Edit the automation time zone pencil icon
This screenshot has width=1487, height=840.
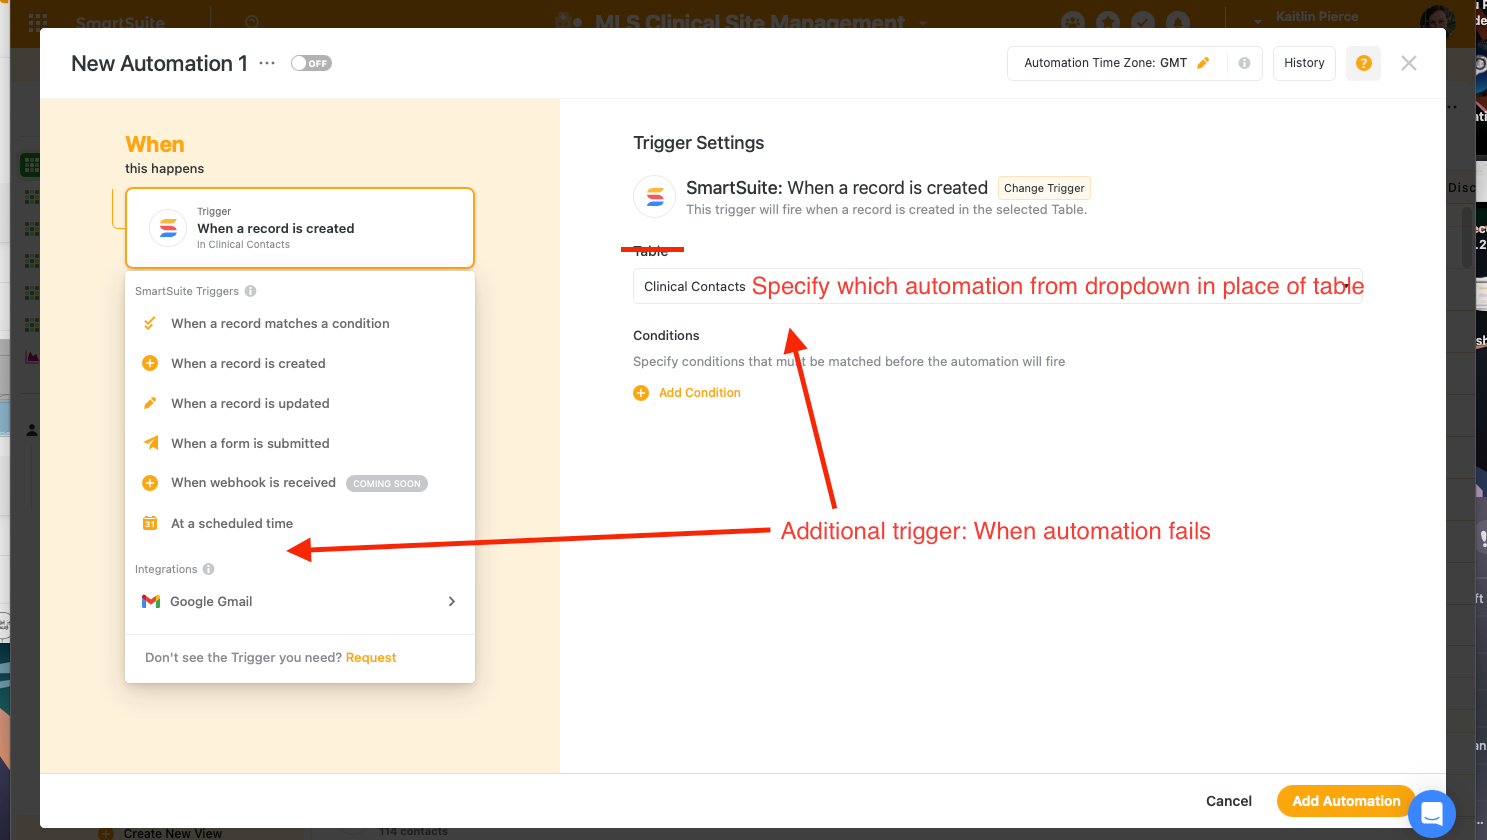(x=1203, y=63)
